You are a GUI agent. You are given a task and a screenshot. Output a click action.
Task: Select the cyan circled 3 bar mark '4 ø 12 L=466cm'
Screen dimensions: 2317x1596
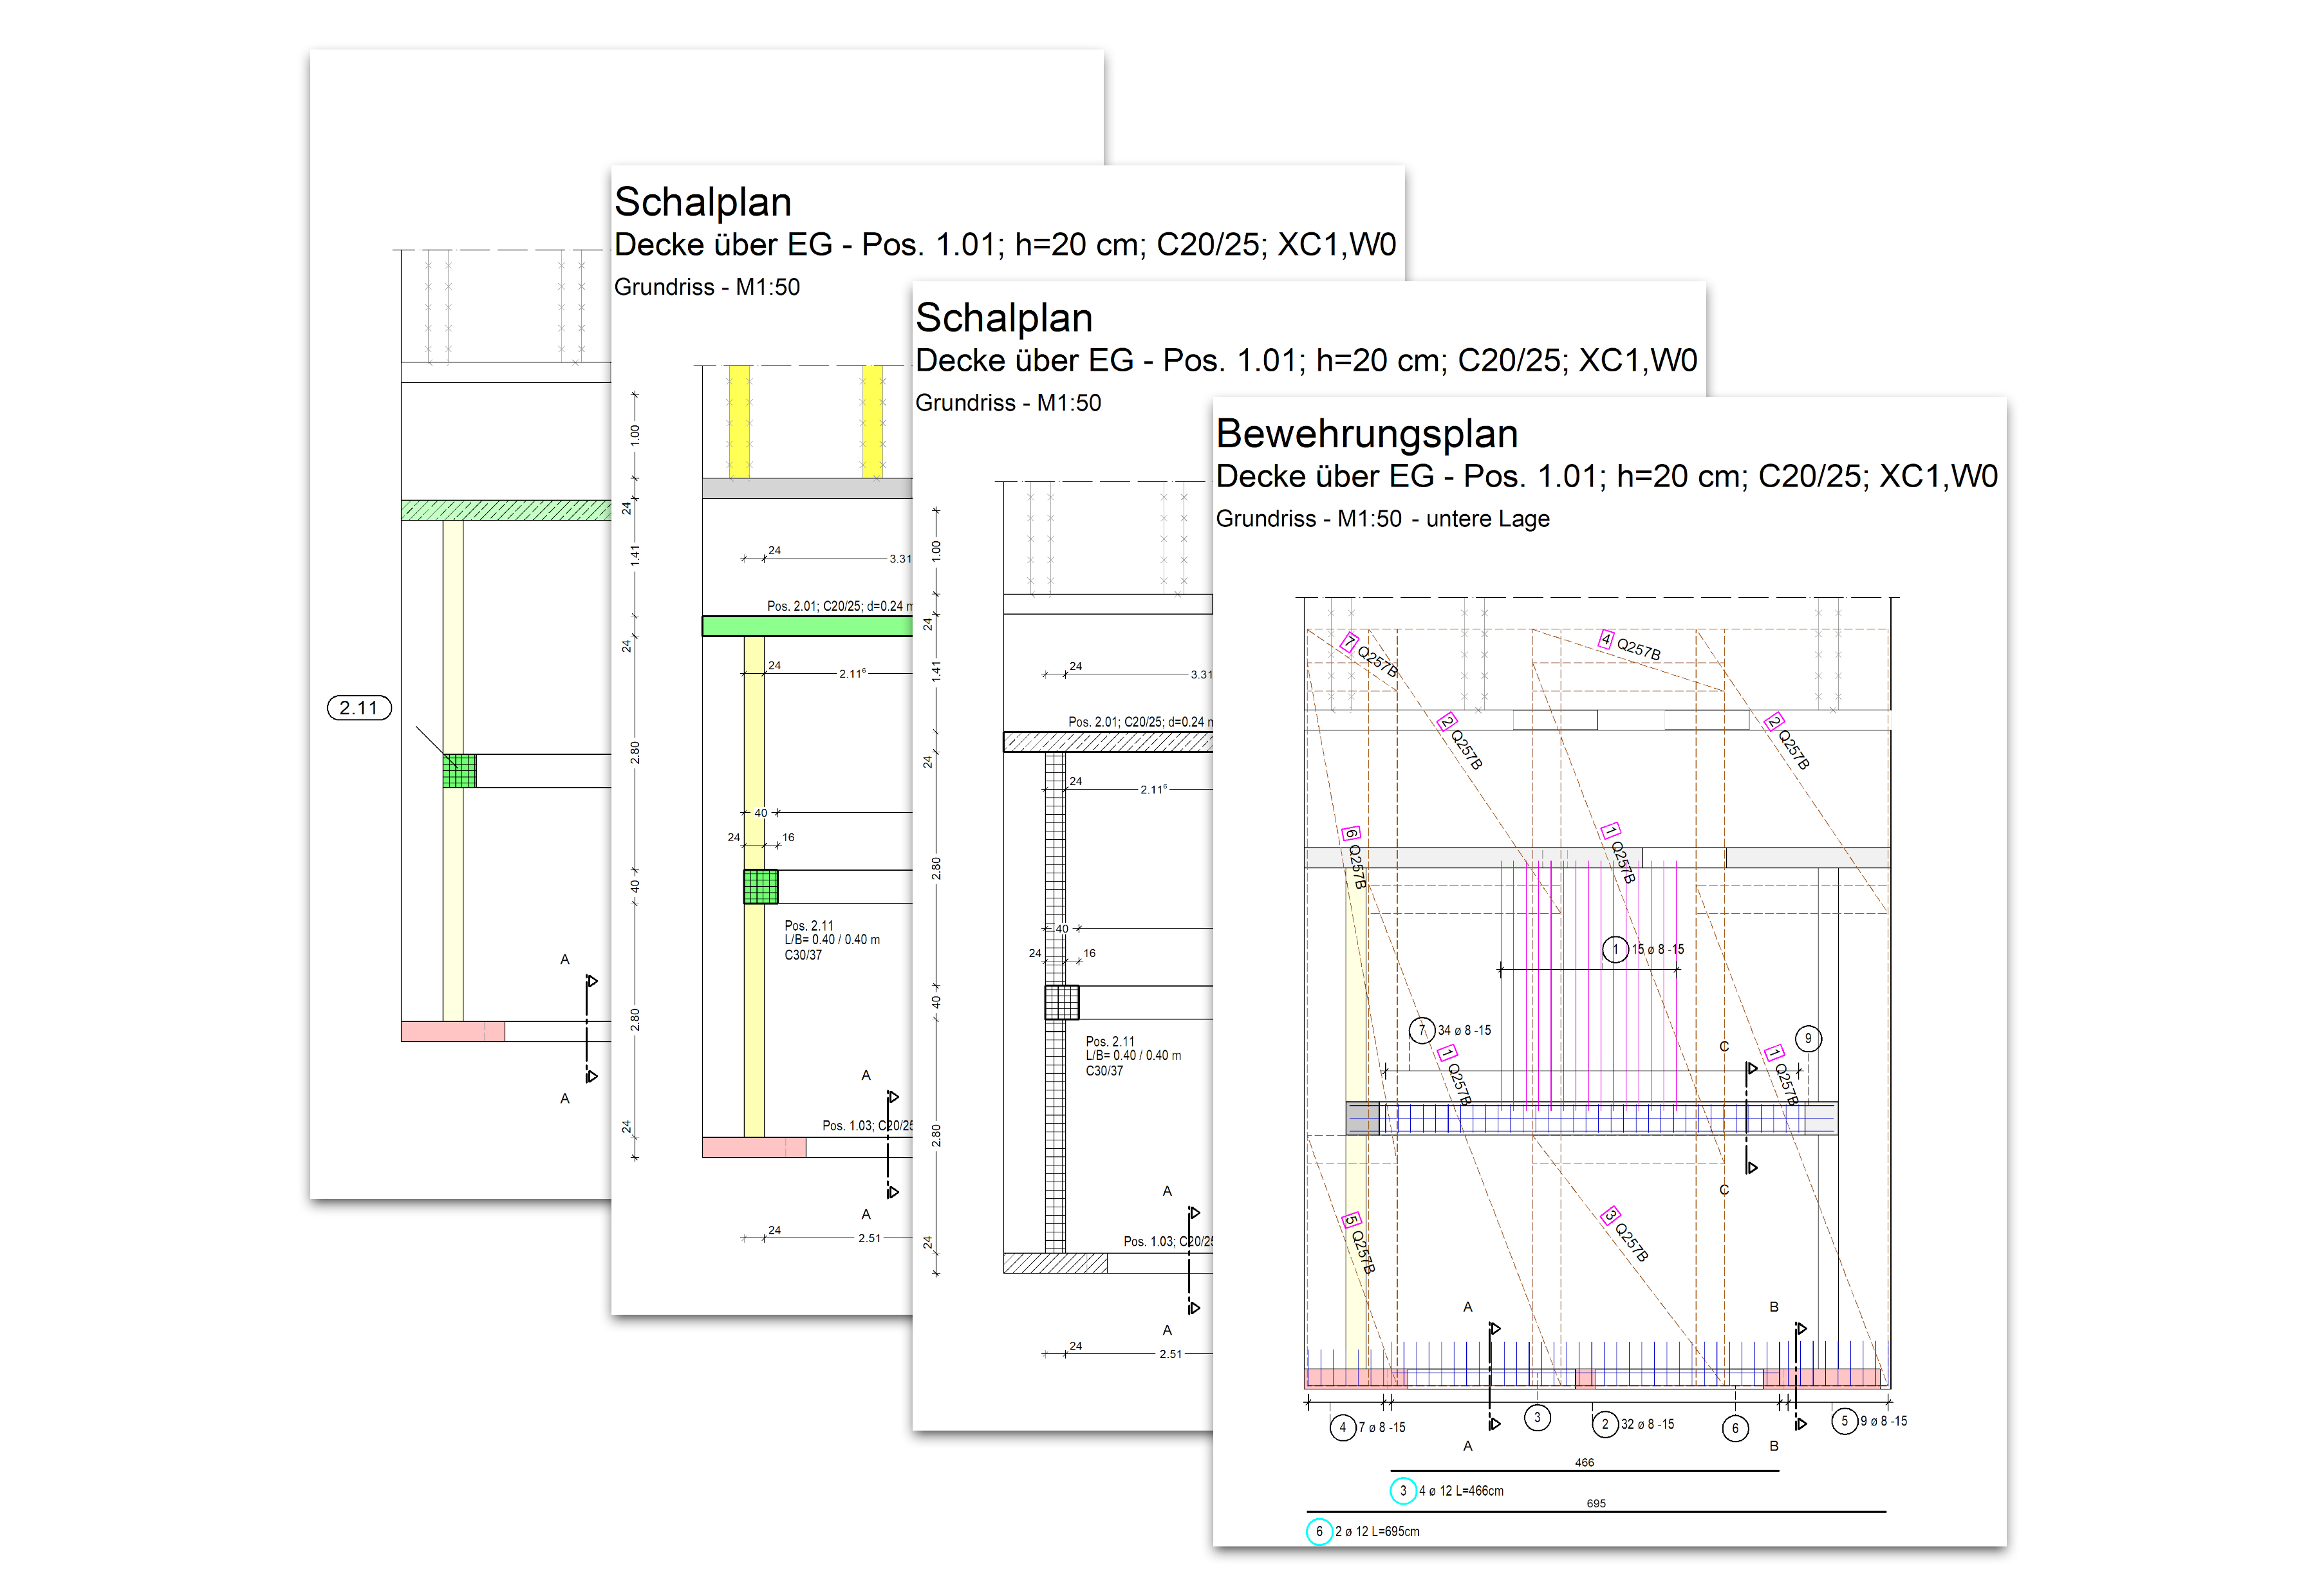coord(1403,1491)
